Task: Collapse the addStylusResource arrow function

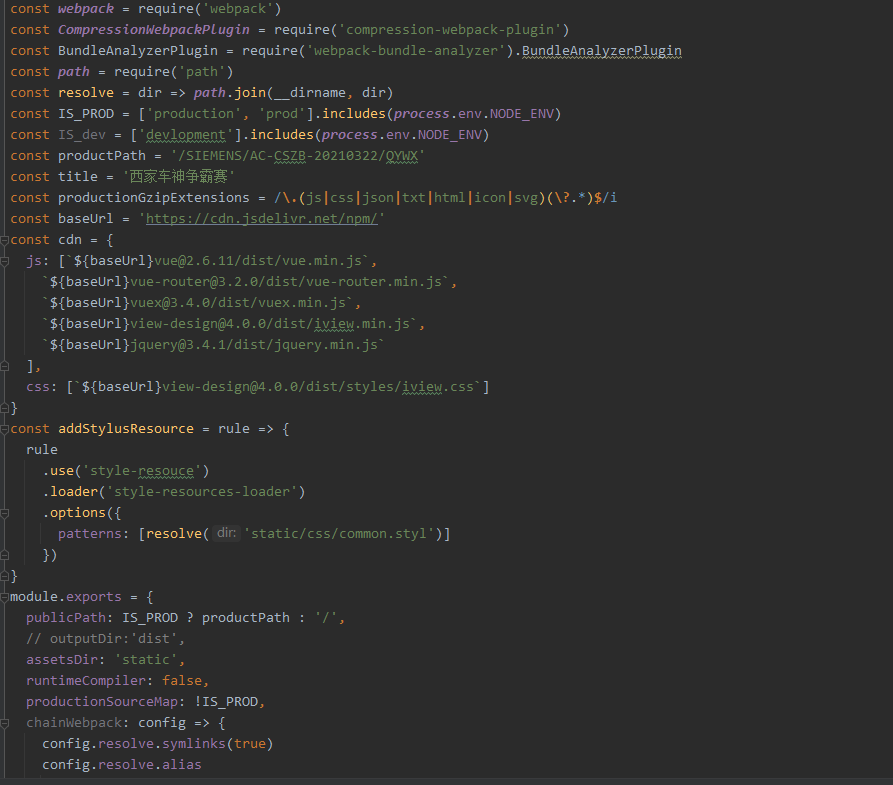Action: [4, 428]
